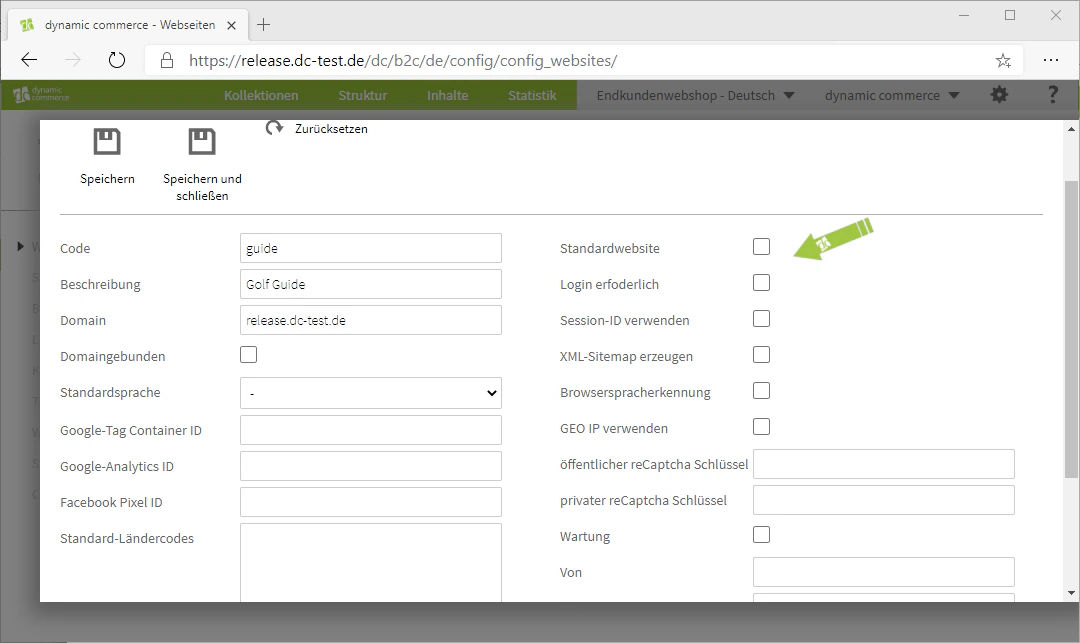The image size is (1080, 643).
Task: Focus the Google-Analytics ID field
Action: click(371, 466)
